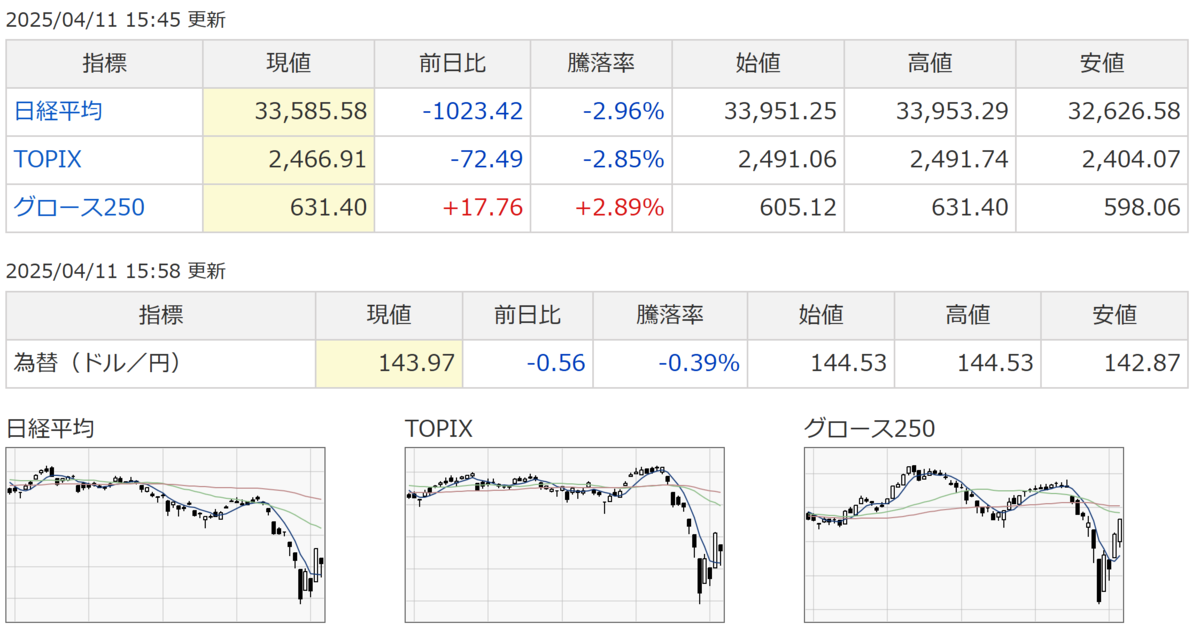Image resolution: width=1200 pixels, height=632 pixels.
Task: Click the 2025/04/11 15:45 更新 timestamp
Action: point(116,20)
